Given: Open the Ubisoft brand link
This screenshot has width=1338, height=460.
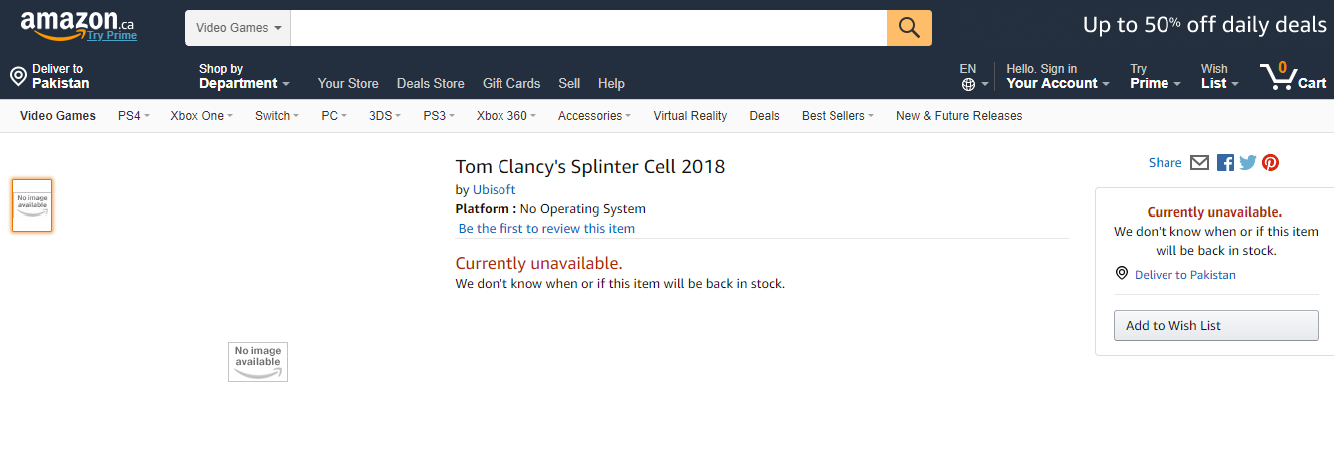Looking at the screenshot, I should pos(494,189).
